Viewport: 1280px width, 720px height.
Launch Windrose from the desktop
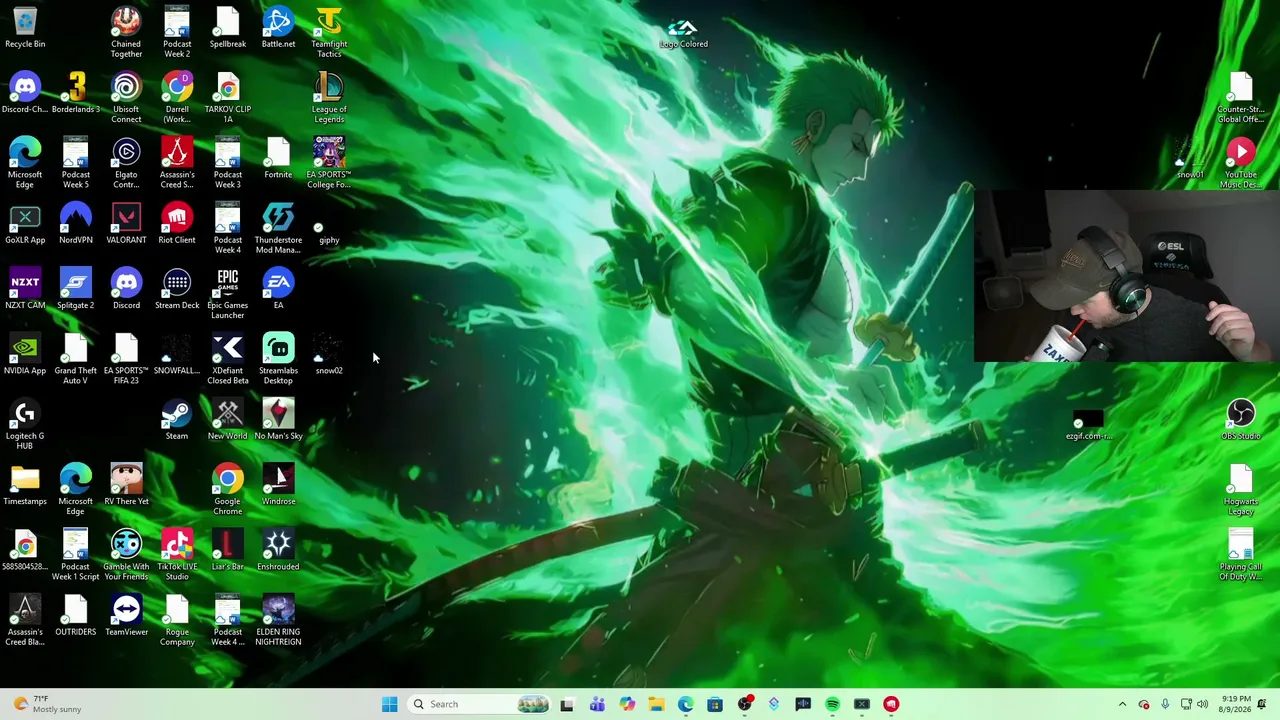click(278, 485)
